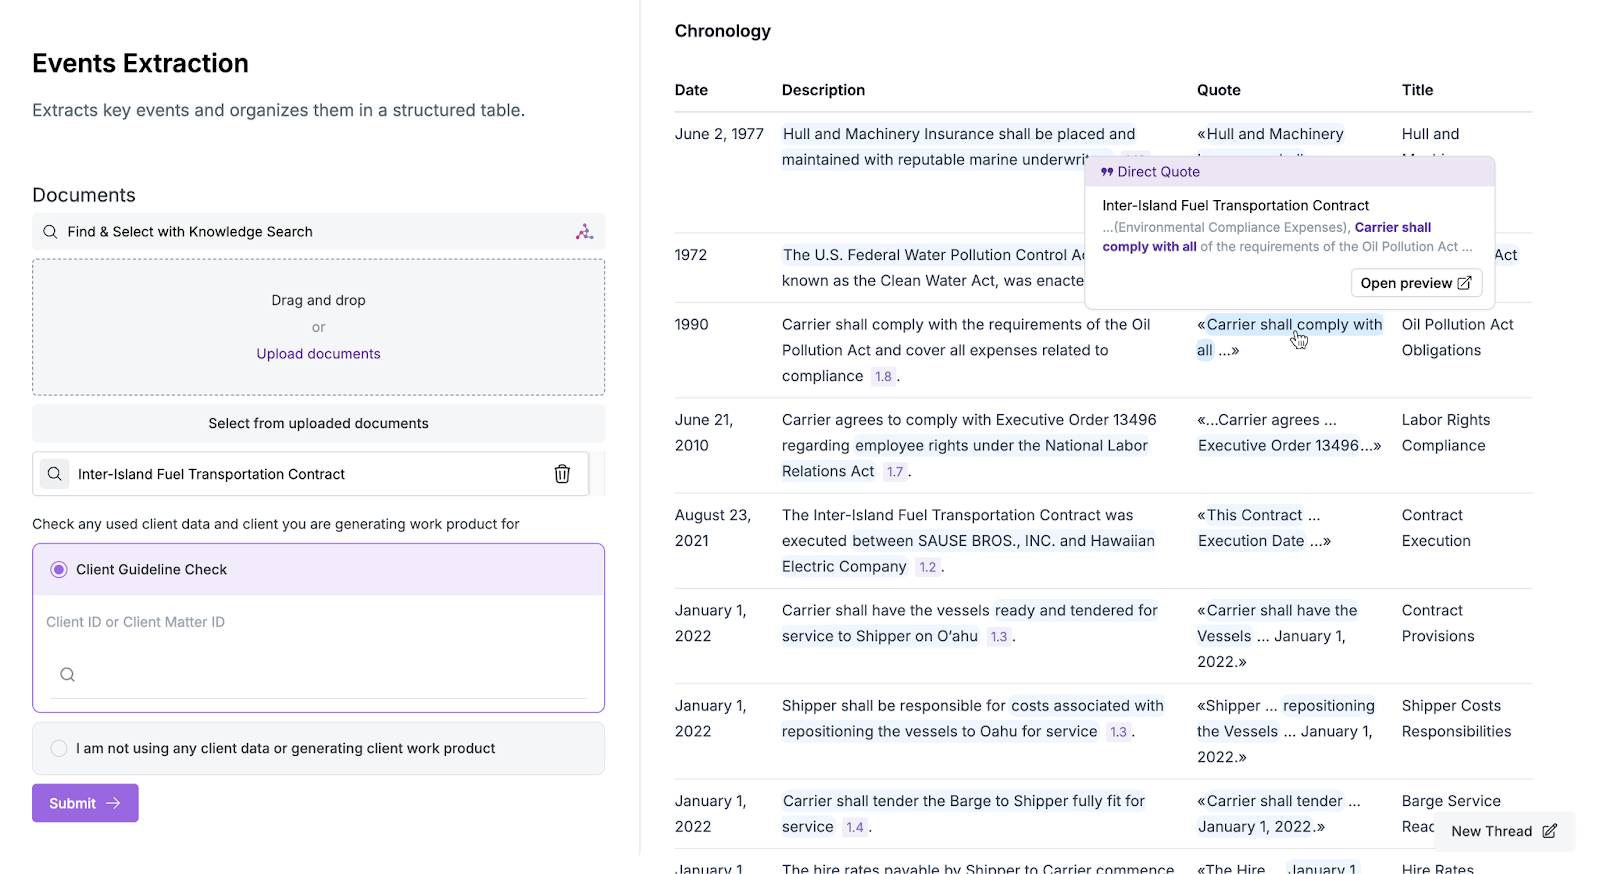
Task: Click Select from uploaded documents button
Action: point(318,424)
